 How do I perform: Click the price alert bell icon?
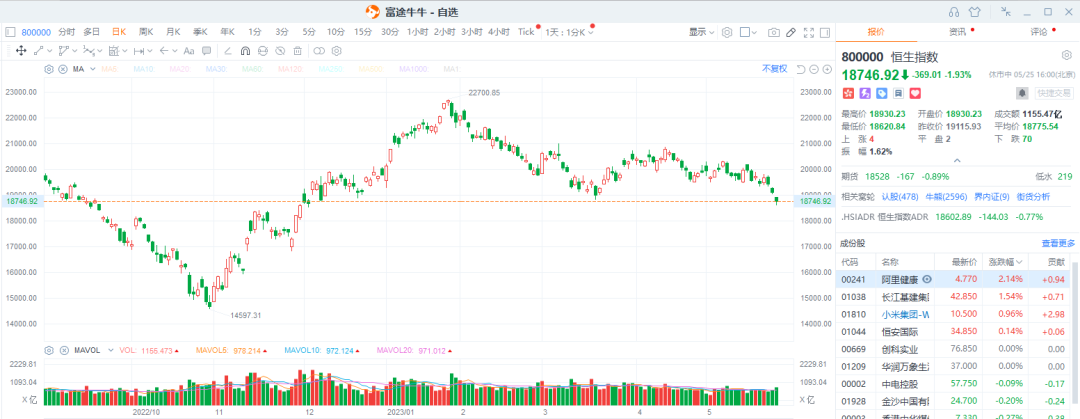[x=1023, y=93]
